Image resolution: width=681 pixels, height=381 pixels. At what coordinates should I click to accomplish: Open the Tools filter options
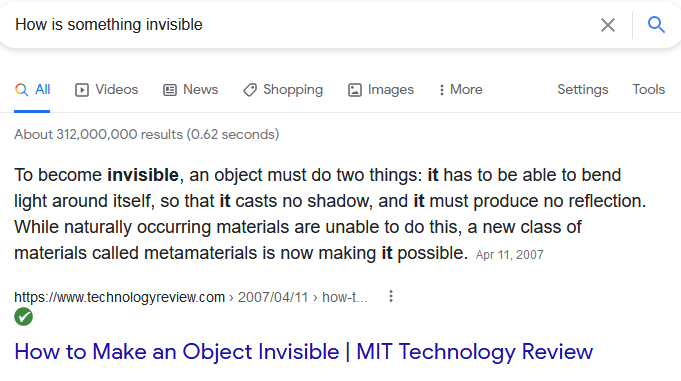[x=648, y=89]
